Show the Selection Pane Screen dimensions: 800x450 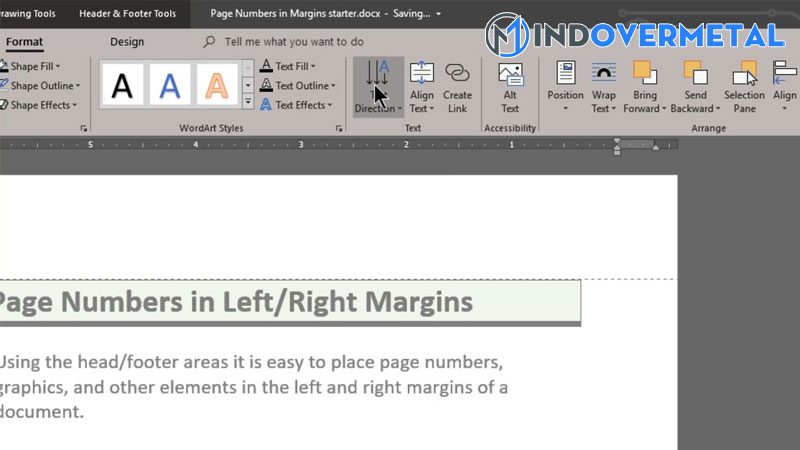click(x=744, y=88)
